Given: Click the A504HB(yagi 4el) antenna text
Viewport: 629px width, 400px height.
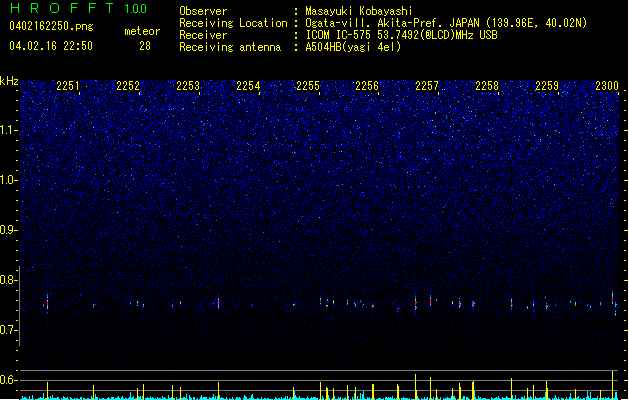Looking at the screenshot, I should pos(353,47).
